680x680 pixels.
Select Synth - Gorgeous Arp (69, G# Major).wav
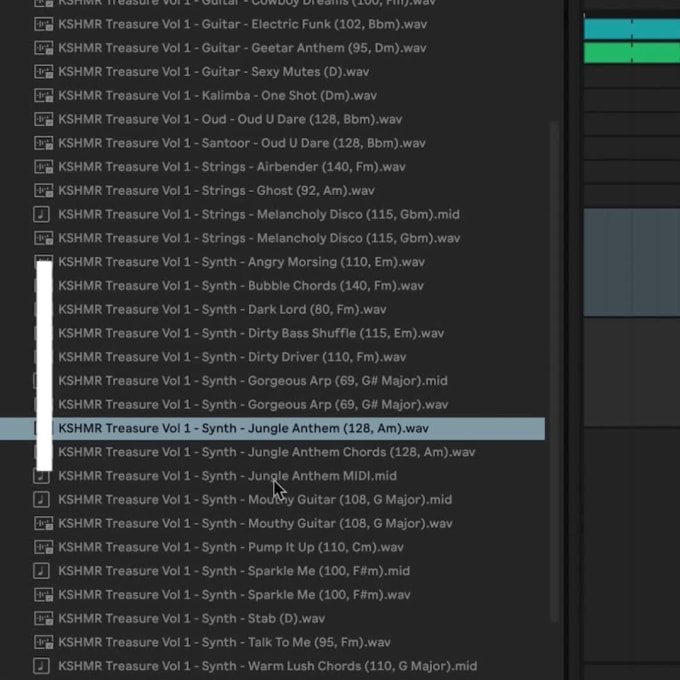point(253,405)
